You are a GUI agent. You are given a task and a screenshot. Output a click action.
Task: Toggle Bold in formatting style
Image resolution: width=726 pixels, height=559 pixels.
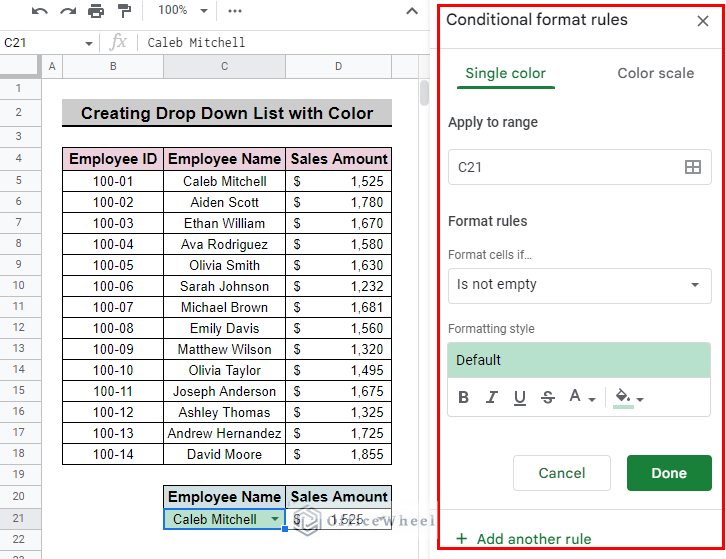[x=463, y=397]
